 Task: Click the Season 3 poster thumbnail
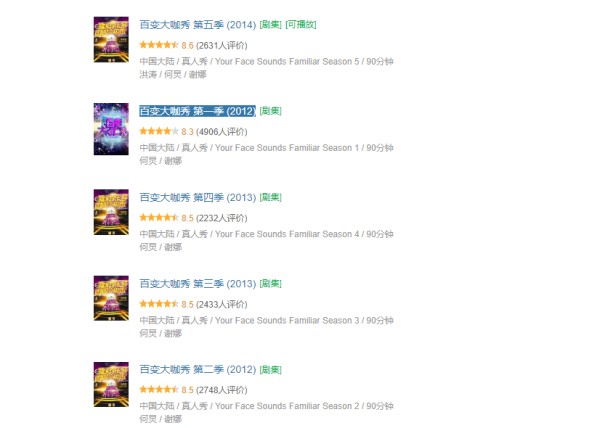coord(111,298)
